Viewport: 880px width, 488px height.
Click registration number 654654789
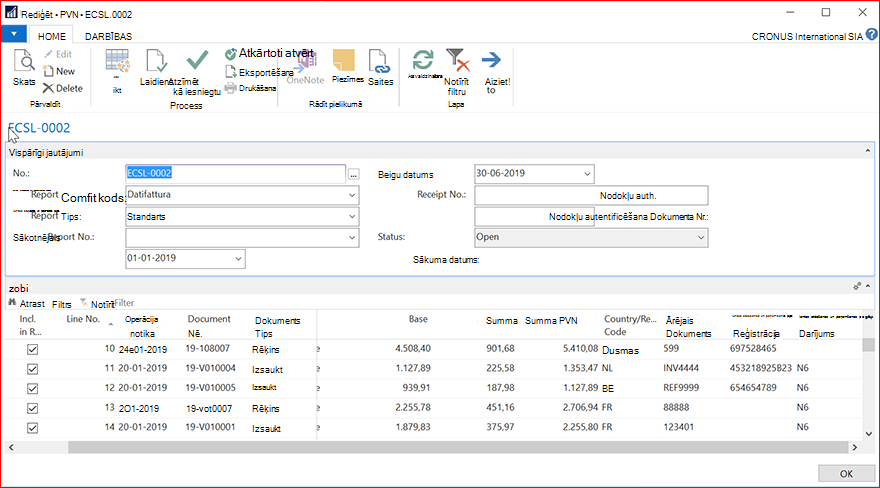753,388
